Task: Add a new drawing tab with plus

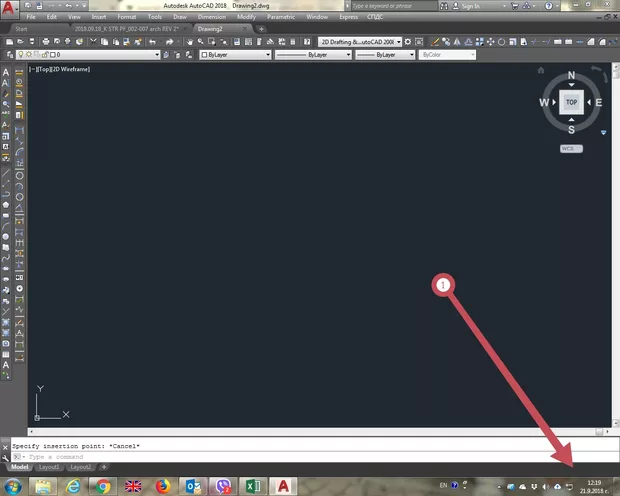Action: [x=261, y=29]
